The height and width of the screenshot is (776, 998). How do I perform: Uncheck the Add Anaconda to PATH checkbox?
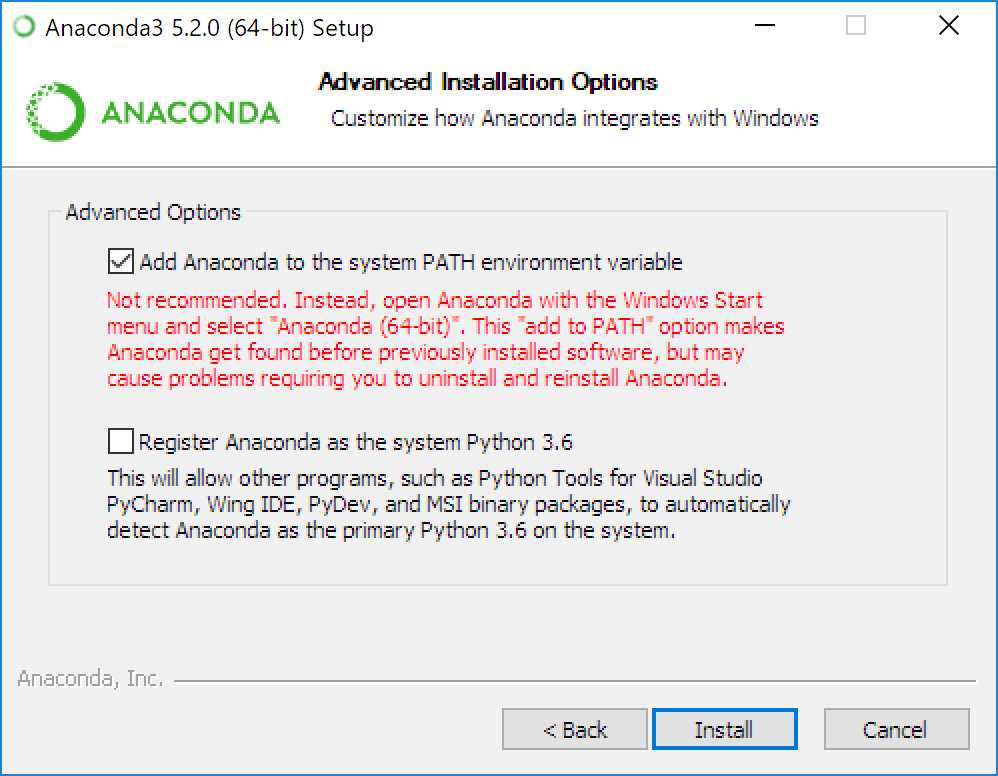pyautogui.click(x=120, y=261)
